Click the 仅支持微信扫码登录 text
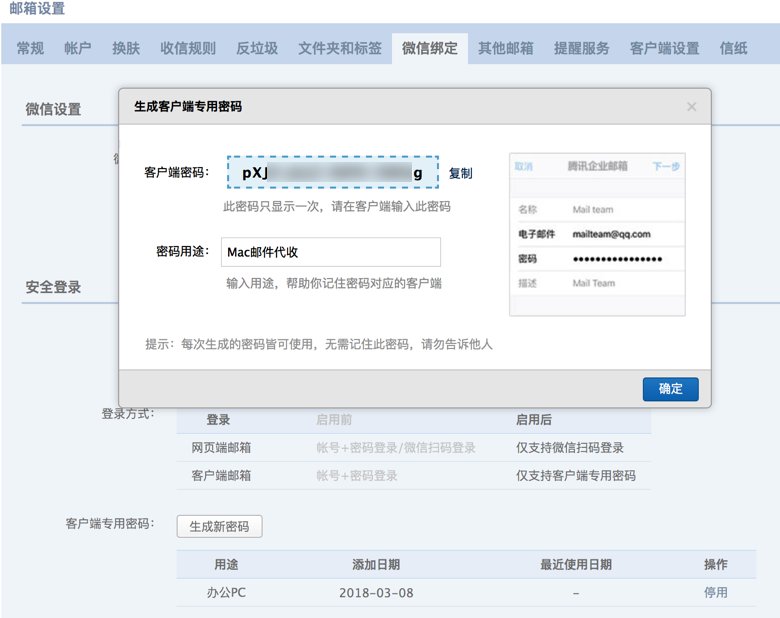The image size is (780, 618). point(570,447)
